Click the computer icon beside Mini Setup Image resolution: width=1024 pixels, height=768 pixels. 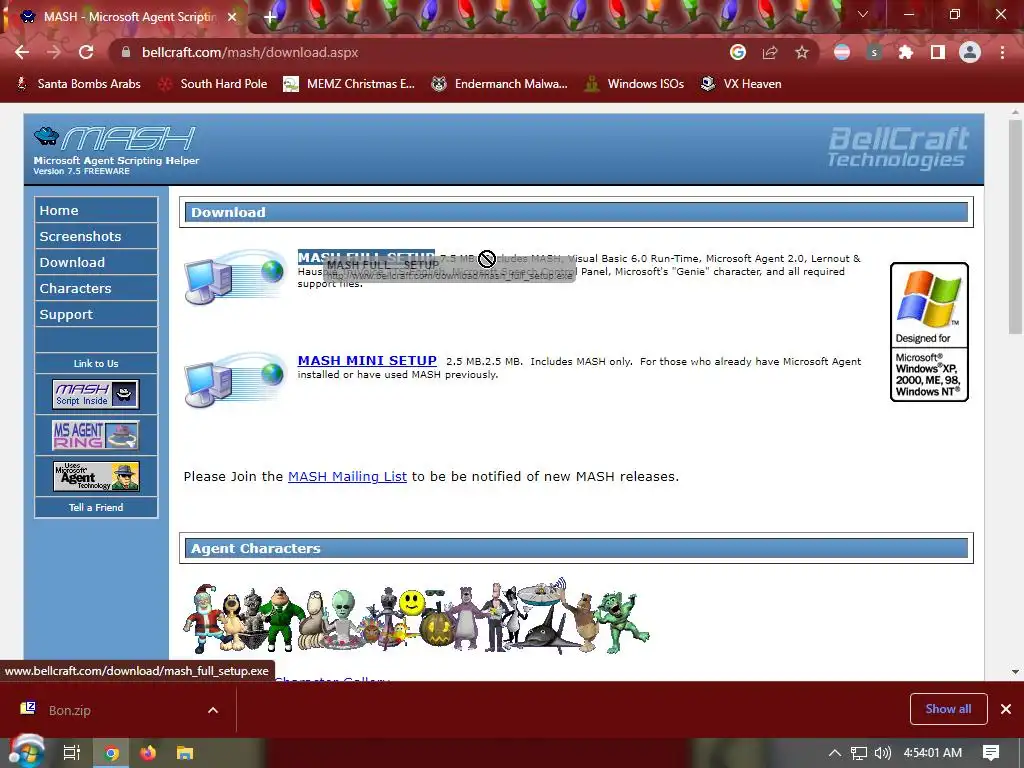[x=235, y=380]
